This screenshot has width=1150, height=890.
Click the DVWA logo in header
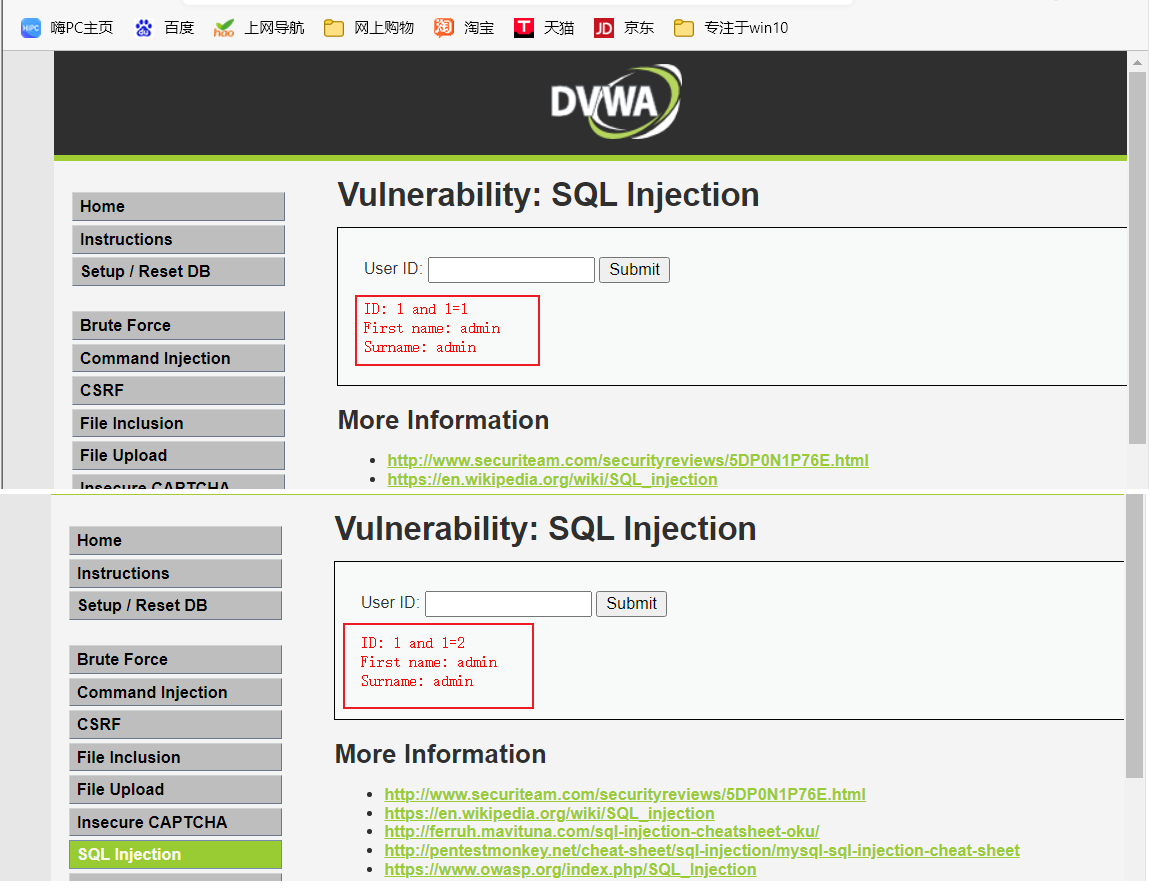[x=616, y=101]
